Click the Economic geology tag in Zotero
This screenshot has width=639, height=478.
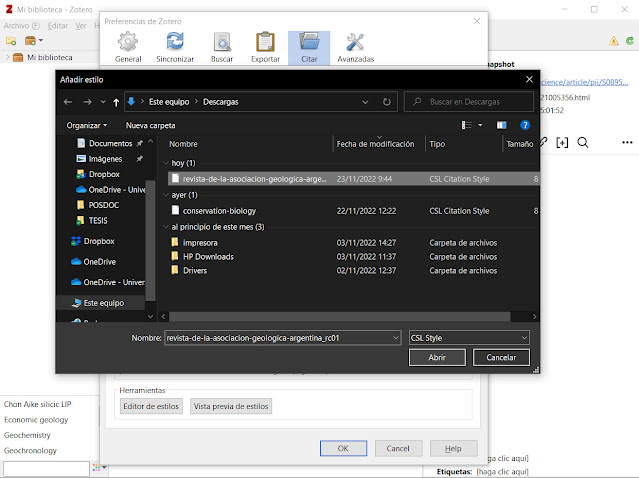[36, 420]
